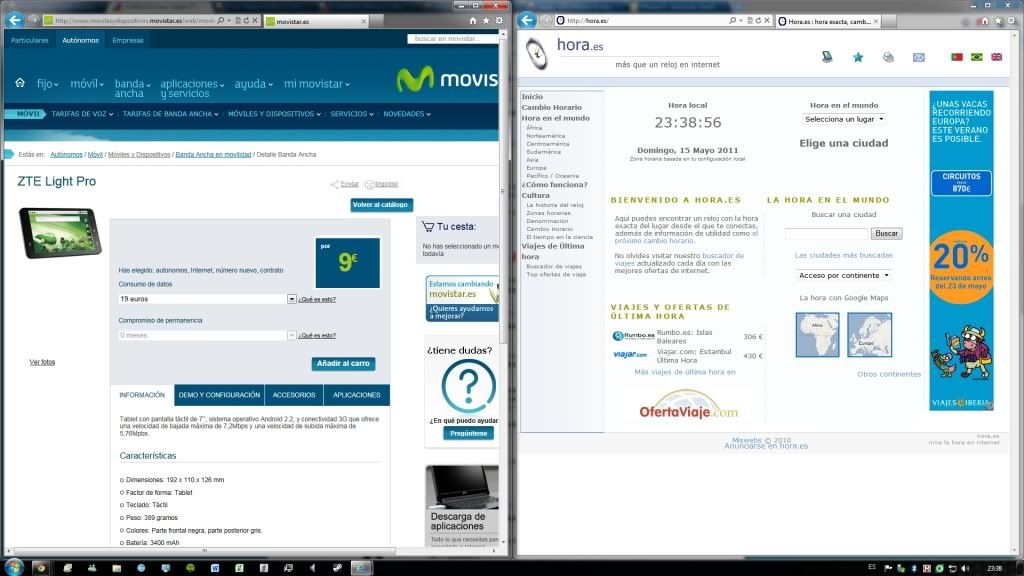Open the Selecciona un lugar dropdown
The width and height of the screenshot is (1024, 576).
coord(844,119)
